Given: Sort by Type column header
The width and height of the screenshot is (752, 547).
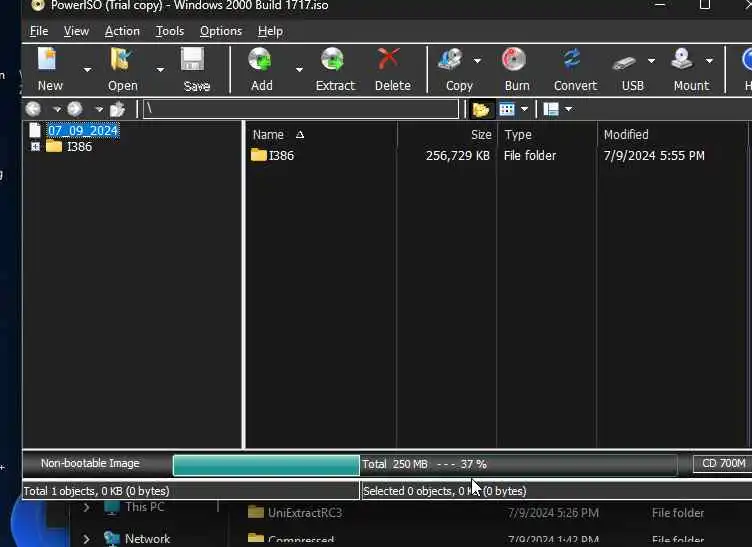Looking at the screenshot, I should pyautogui.click(x=518, y=135).
